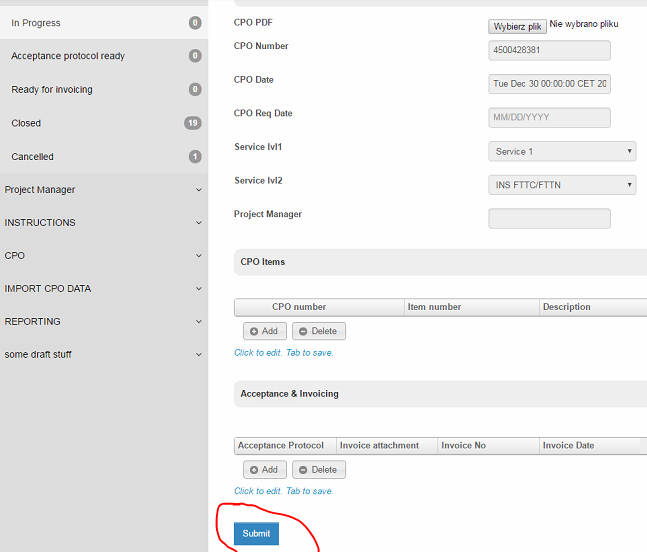647x552 pixels.
Task: Expand the CPO sidebar section
Action: 102,256
